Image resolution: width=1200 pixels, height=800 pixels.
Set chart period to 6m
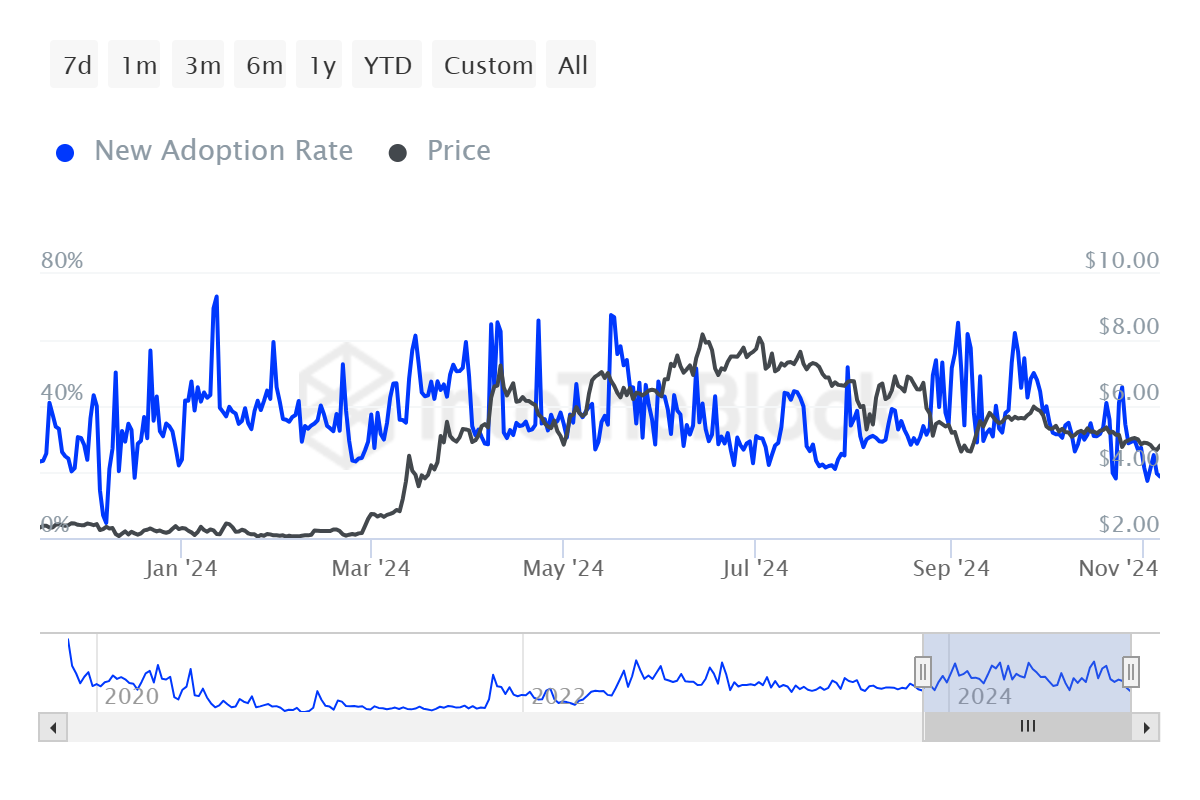pyautogui.click(x=264, y=66)
